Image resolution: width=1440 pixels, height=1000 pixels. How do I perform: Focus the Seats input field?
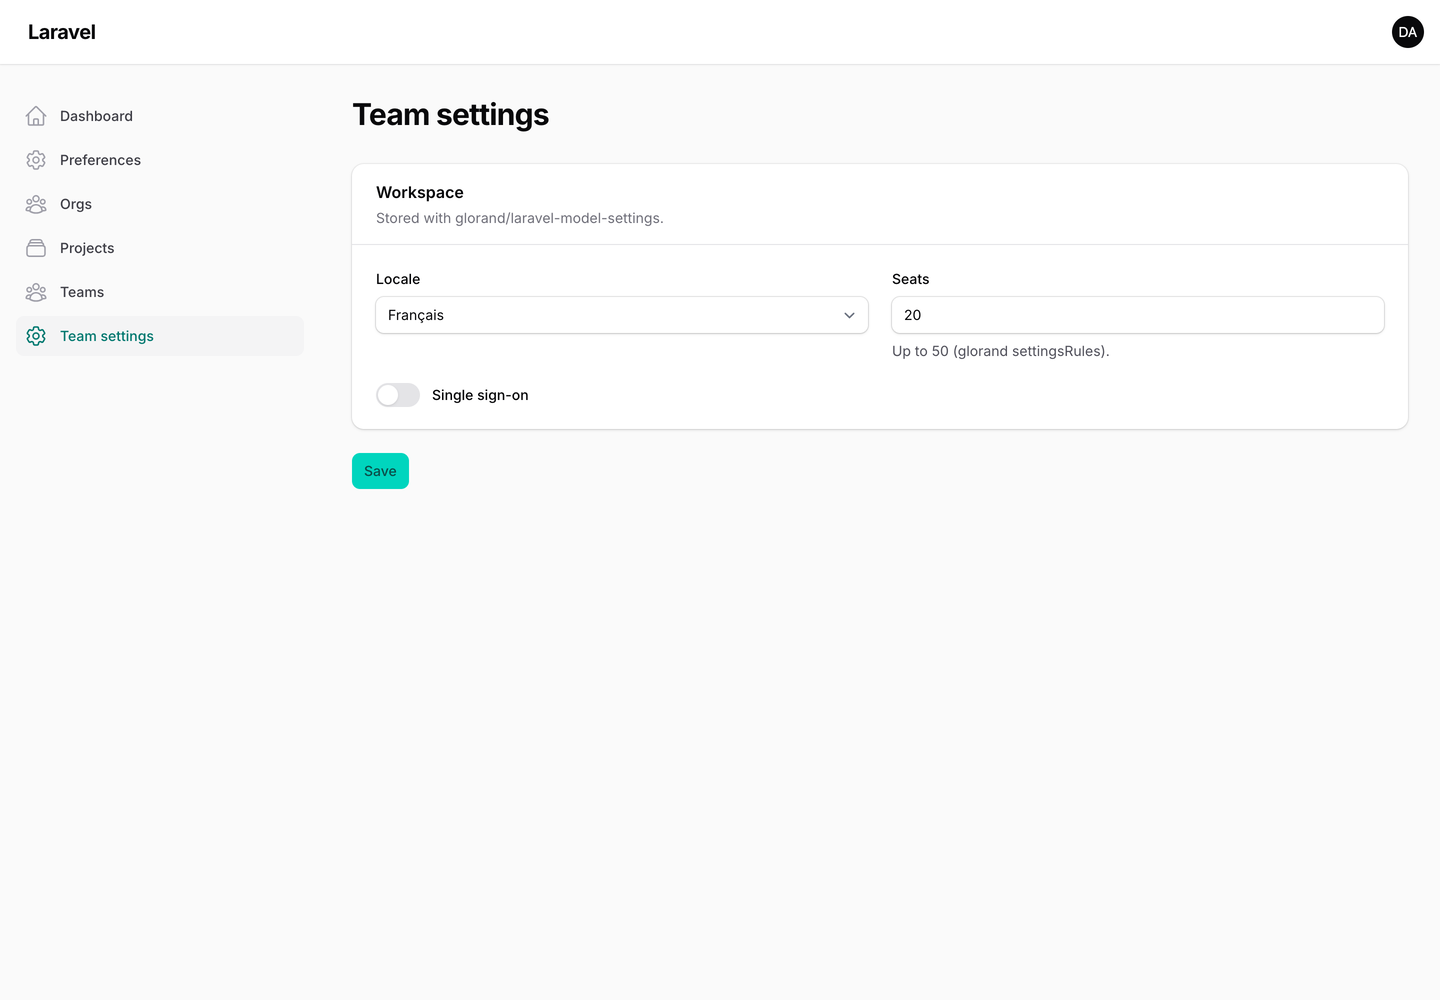(x=1138, y=315)
